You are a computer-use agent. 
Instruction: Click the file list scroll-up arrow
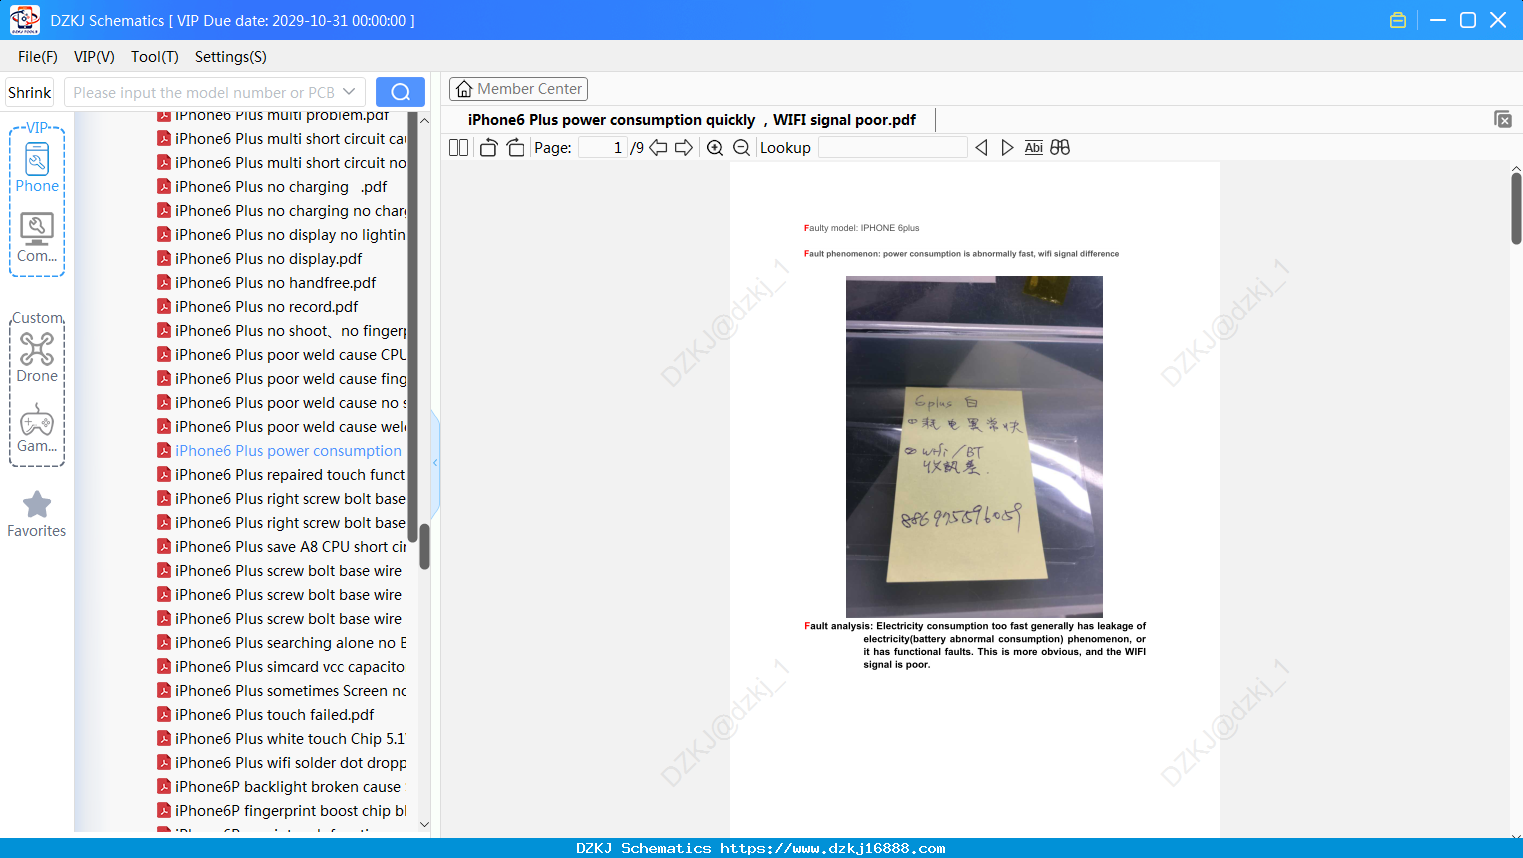tap(424, 120)
